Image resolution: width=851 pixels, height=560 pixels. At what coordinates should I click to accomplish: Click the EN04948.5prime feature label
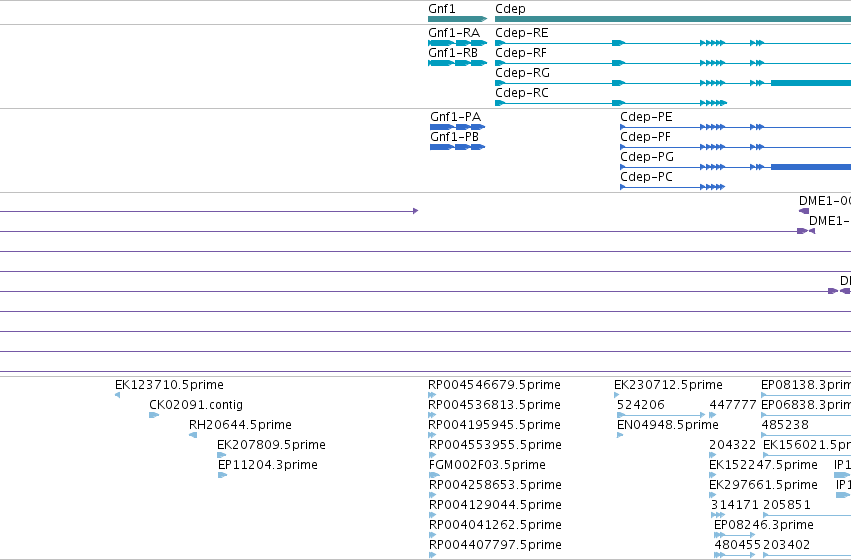(668, 425)
